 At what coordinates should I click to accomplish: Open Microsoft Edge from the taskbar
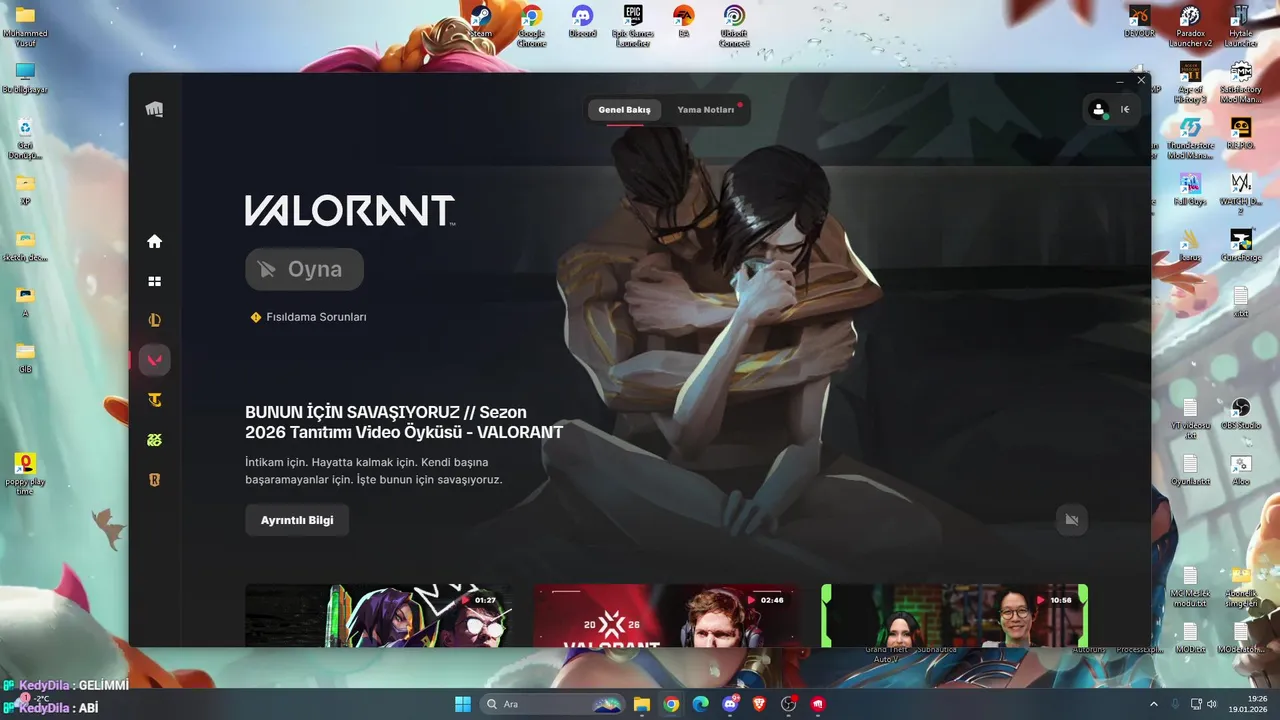[x=700, y=704]
